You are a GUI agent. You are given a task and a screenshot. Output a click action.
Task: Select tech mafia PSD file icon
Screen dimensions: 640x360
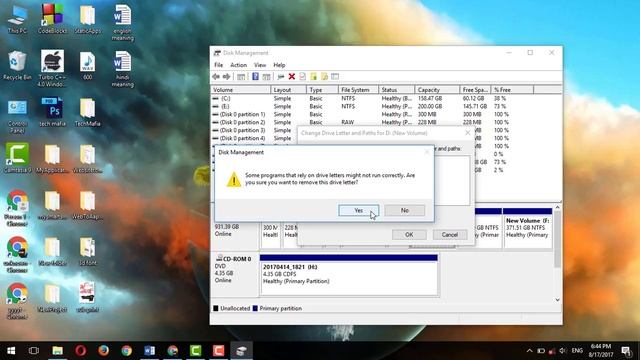click(52, 112)
